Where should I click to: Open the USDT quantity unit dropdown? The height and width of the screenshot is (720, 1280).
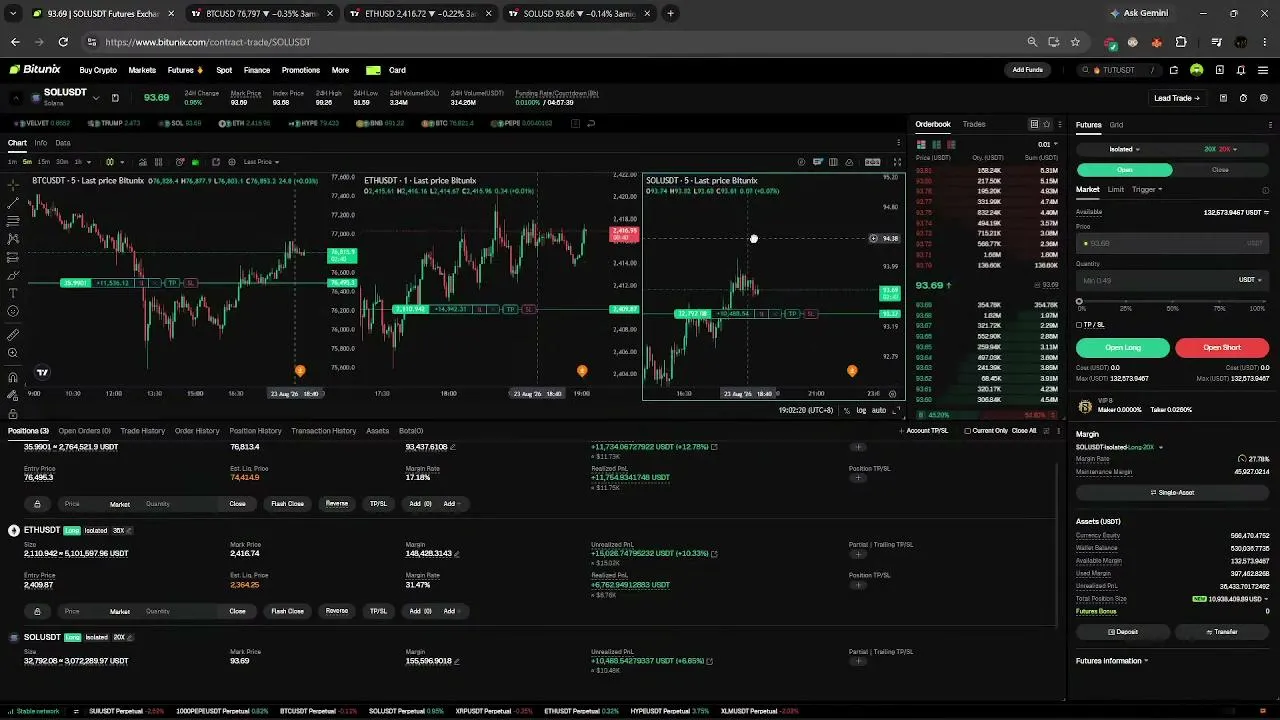coord(1250,280)
